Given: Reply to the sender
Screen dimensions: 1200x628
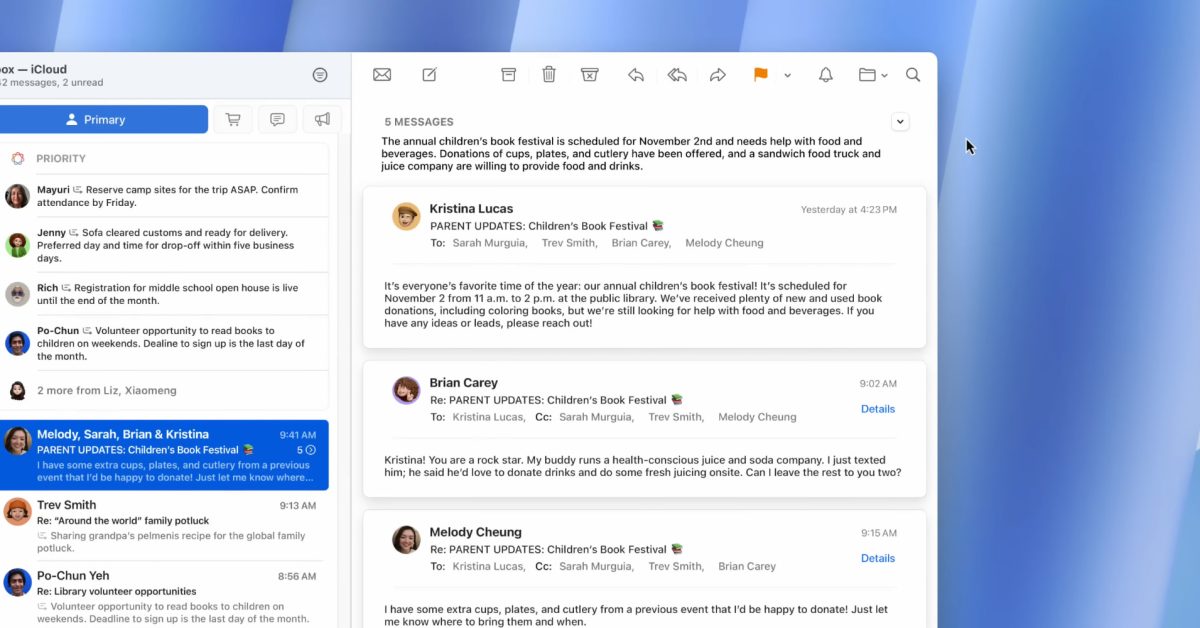Looking at the screenshot, I should click(x=635, y=75).
